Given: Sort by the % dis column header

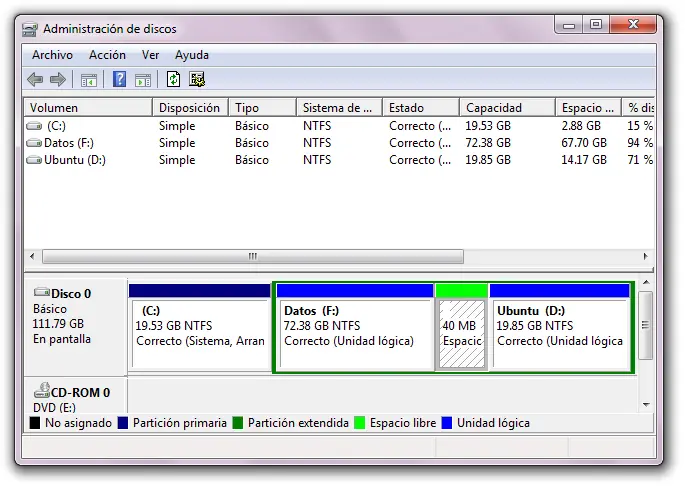Looking at the screenshot, I should click(x=638, y=108).
